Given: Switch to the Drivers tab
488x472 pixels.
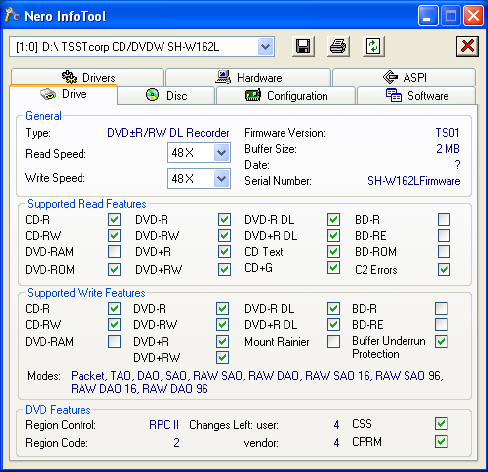Looking at the screenshot, I should [88, 77].
